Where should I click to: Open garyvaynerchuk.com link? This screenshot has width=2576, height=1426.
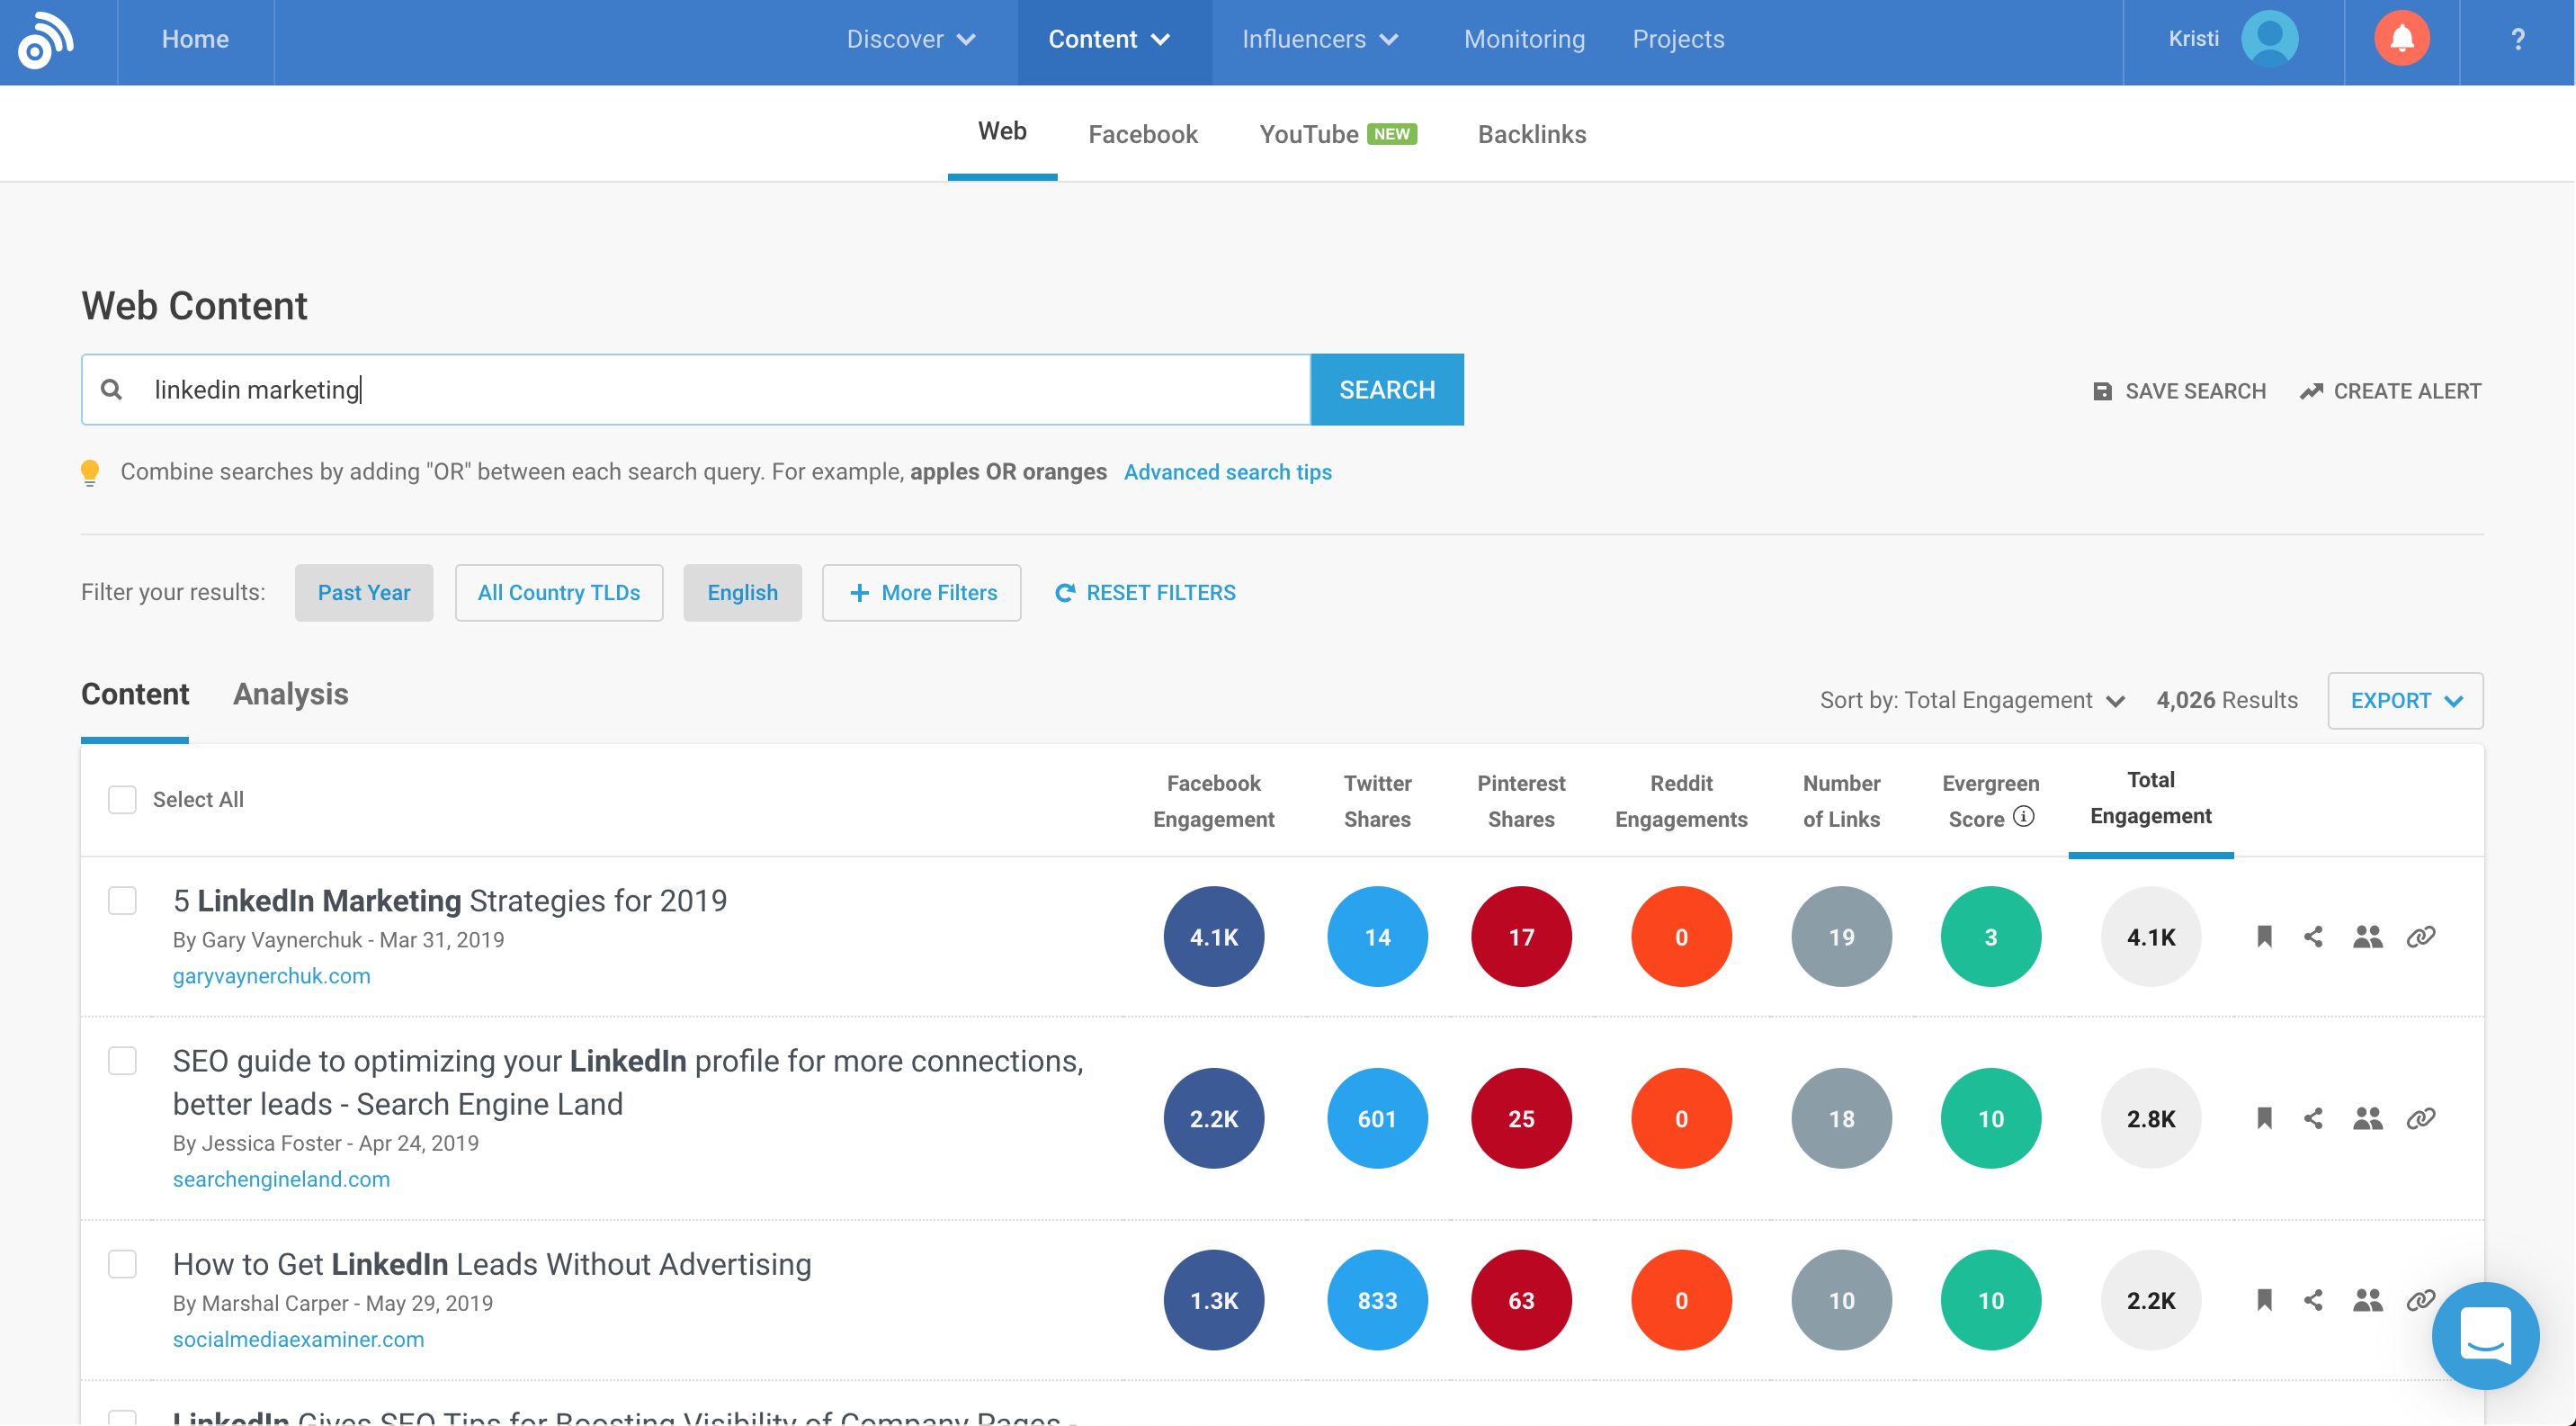271,976
